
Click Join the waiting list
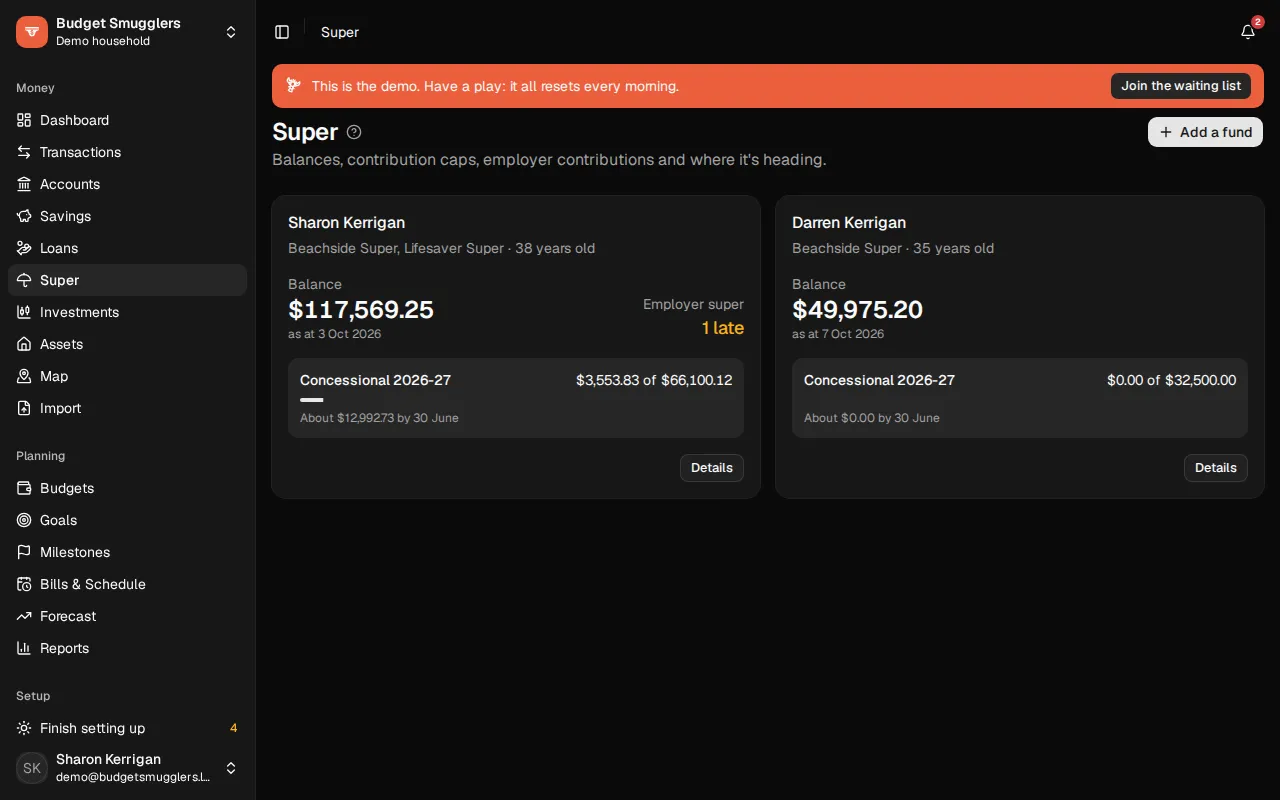[1181, 86]
